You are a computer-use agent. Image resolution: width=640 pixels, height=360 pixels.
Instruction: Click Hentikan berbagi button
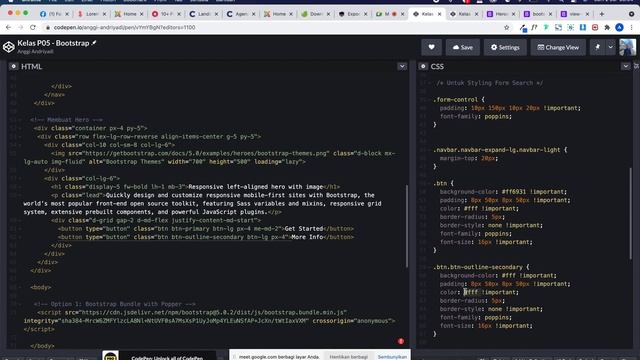[349, 356]
